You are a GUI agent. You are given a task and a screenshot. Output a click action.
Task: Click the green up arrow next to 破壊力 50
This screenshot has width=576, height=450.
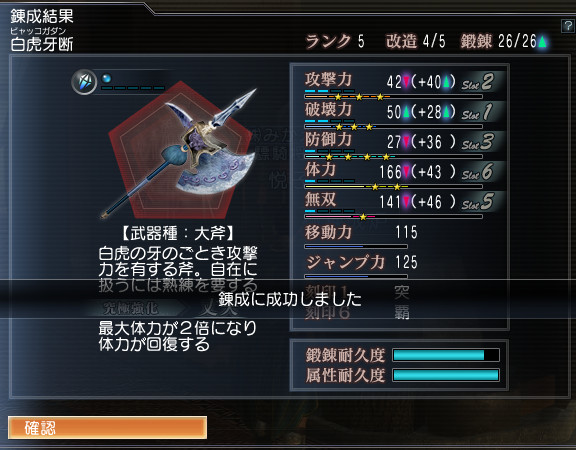tap(407, 112)
